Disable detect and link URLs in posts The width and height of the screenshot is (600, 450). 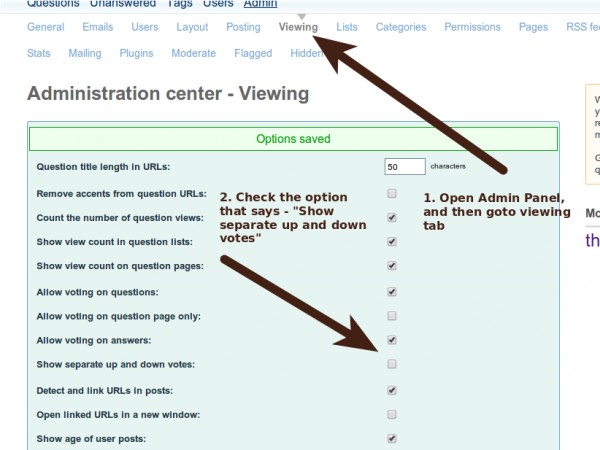pos(392,390)
